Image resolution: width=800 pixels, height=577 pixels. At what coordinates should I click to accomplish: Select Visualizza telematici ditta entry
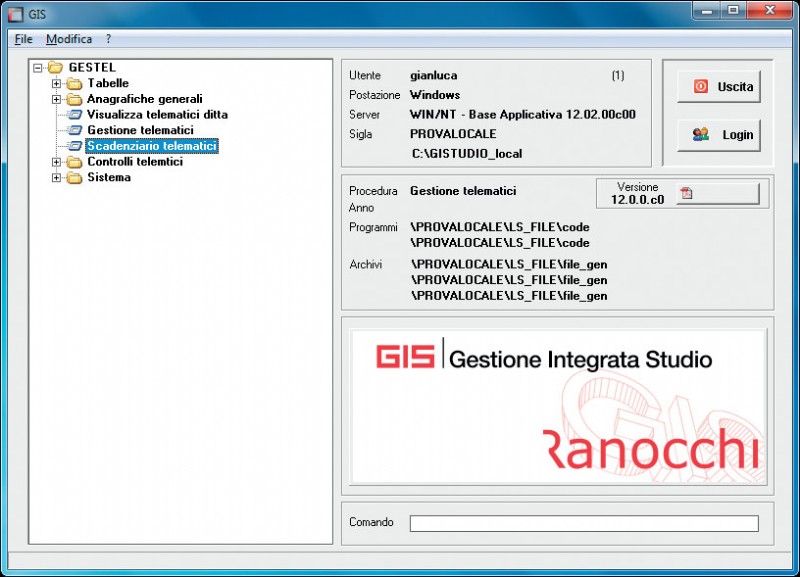[157, 114]
